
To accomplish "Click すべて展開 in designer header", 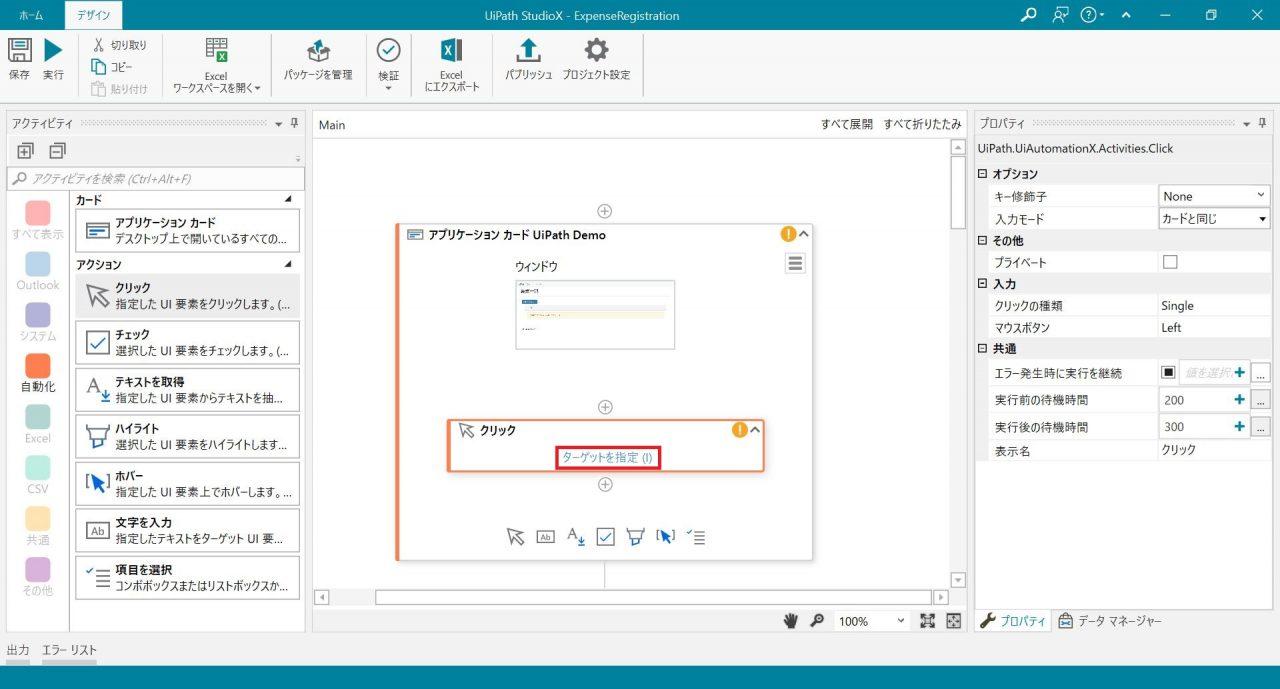I will (x=846, y=124).
